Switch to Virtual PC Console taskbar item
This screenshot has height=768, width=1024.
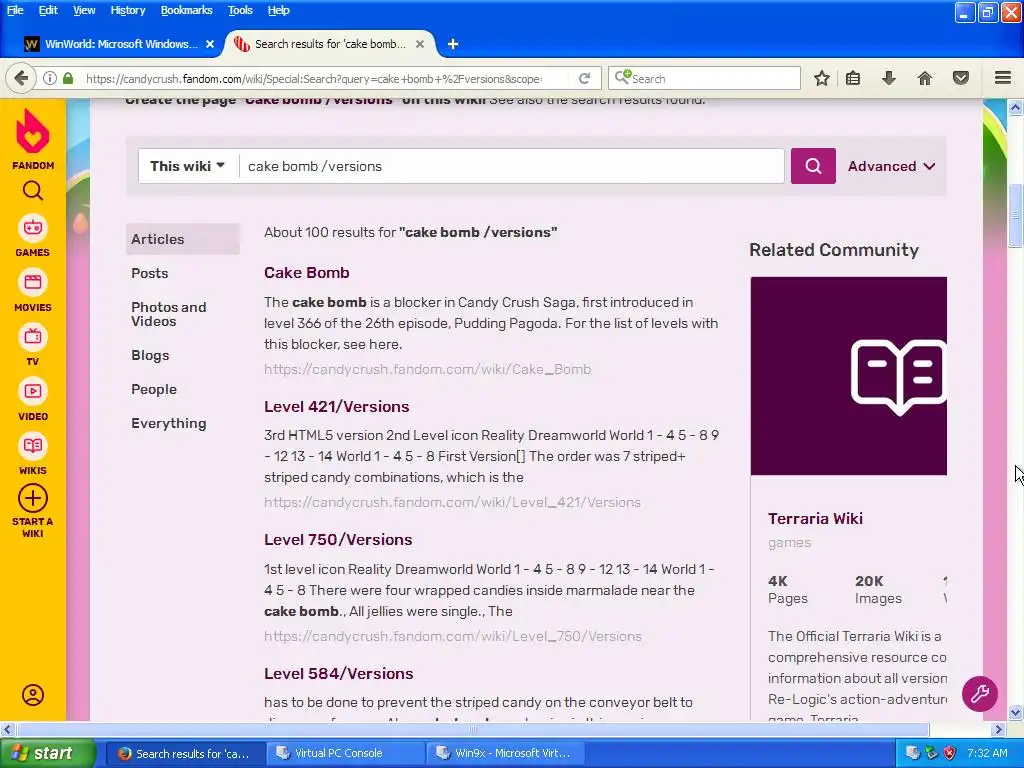click(x=345, y=753)
